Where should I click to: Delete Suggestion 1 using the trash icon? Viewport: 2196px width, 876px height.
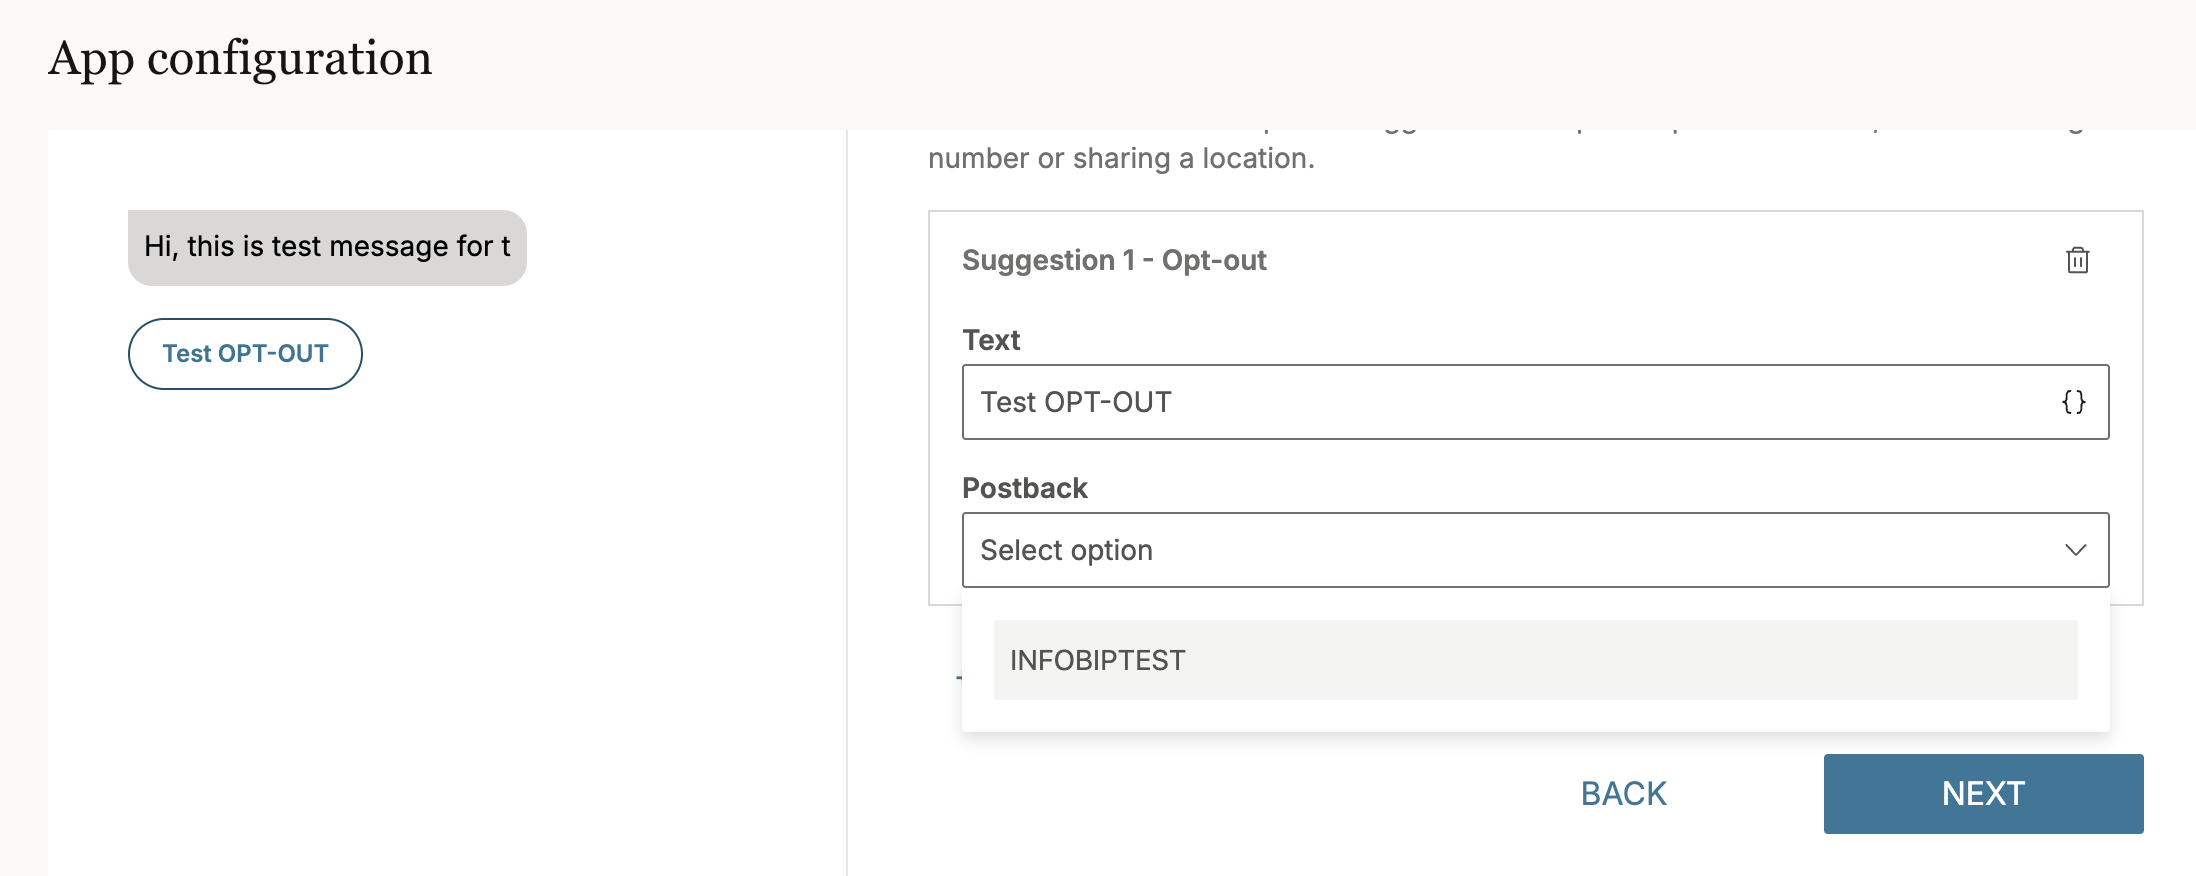tap(2077, 260)
